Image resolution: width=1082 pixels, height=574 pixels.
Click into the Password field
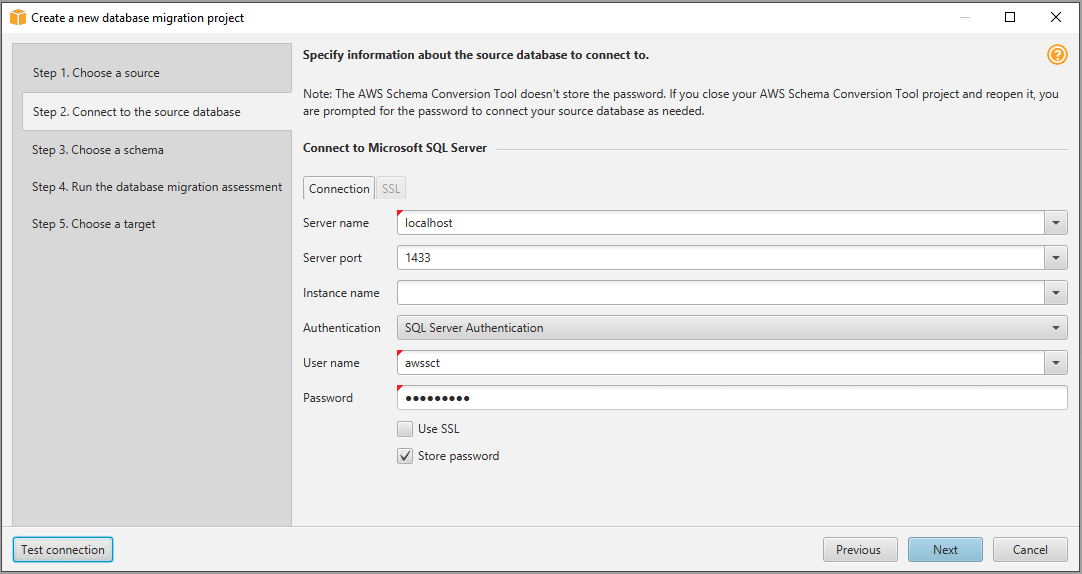click(x=732, y=398)
